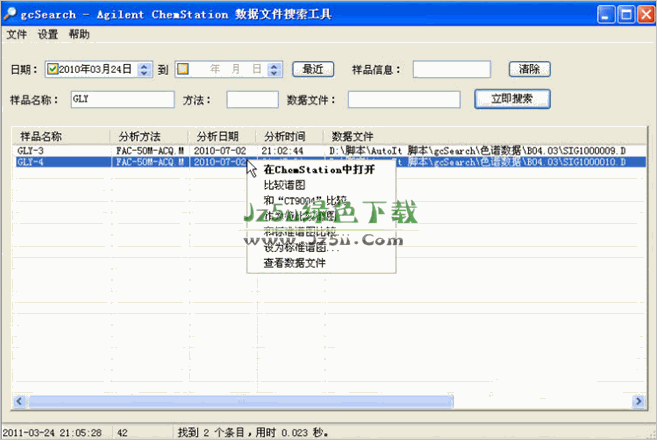Select the GLY-4 row
Image resolution: width=657 pixels, height=440 pixels.
point(330,162)
